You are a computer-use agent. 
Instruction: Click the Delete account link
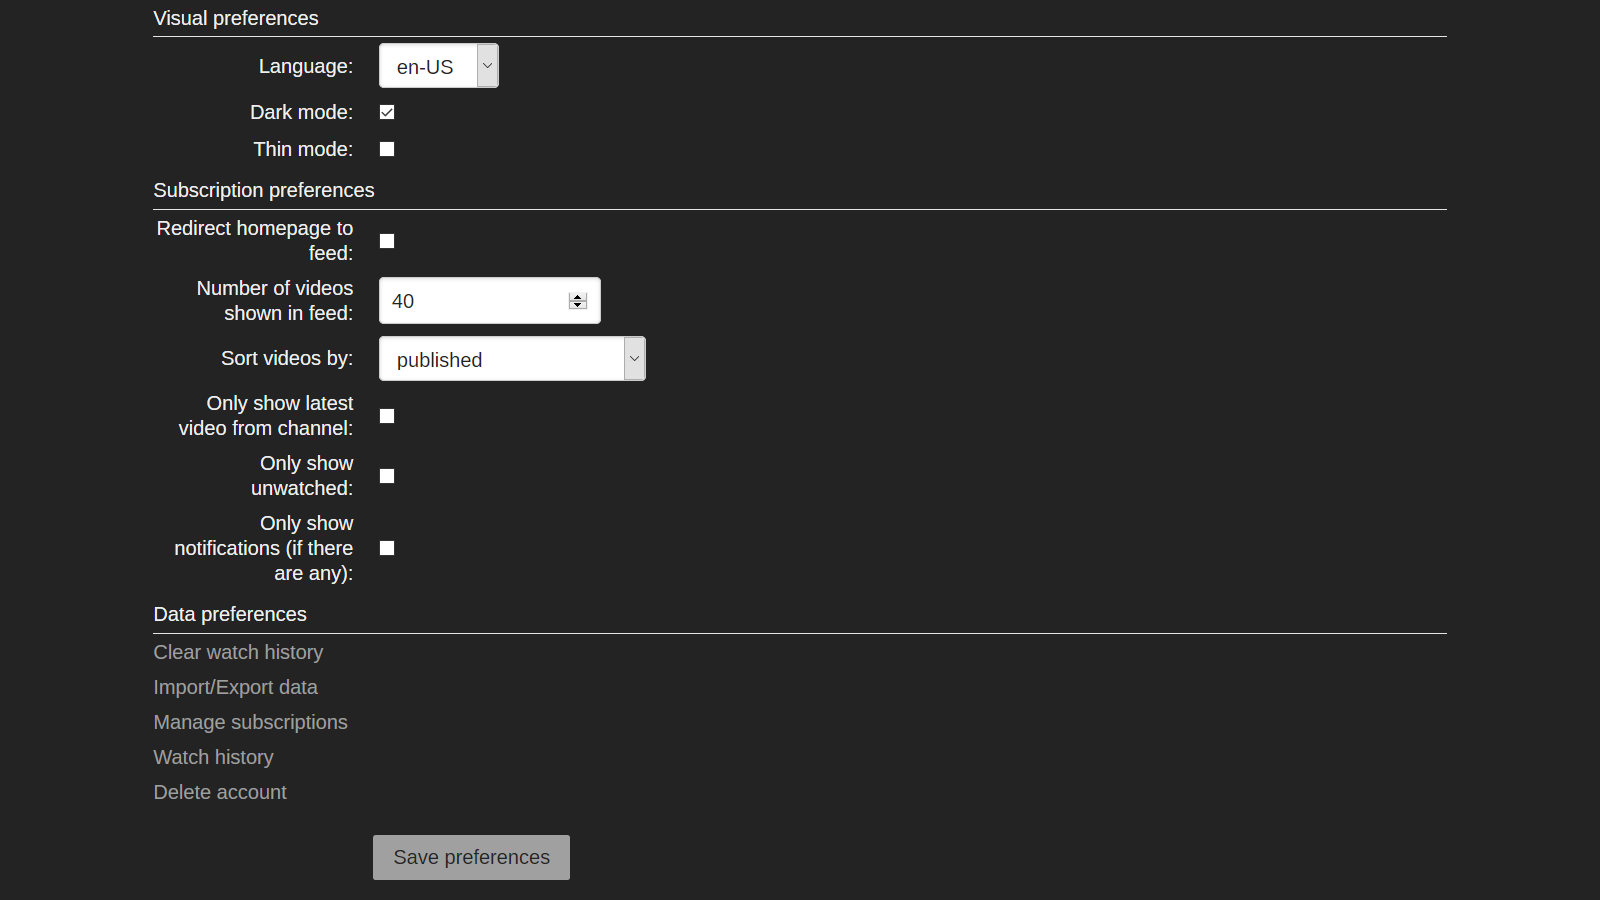point(220,792)
